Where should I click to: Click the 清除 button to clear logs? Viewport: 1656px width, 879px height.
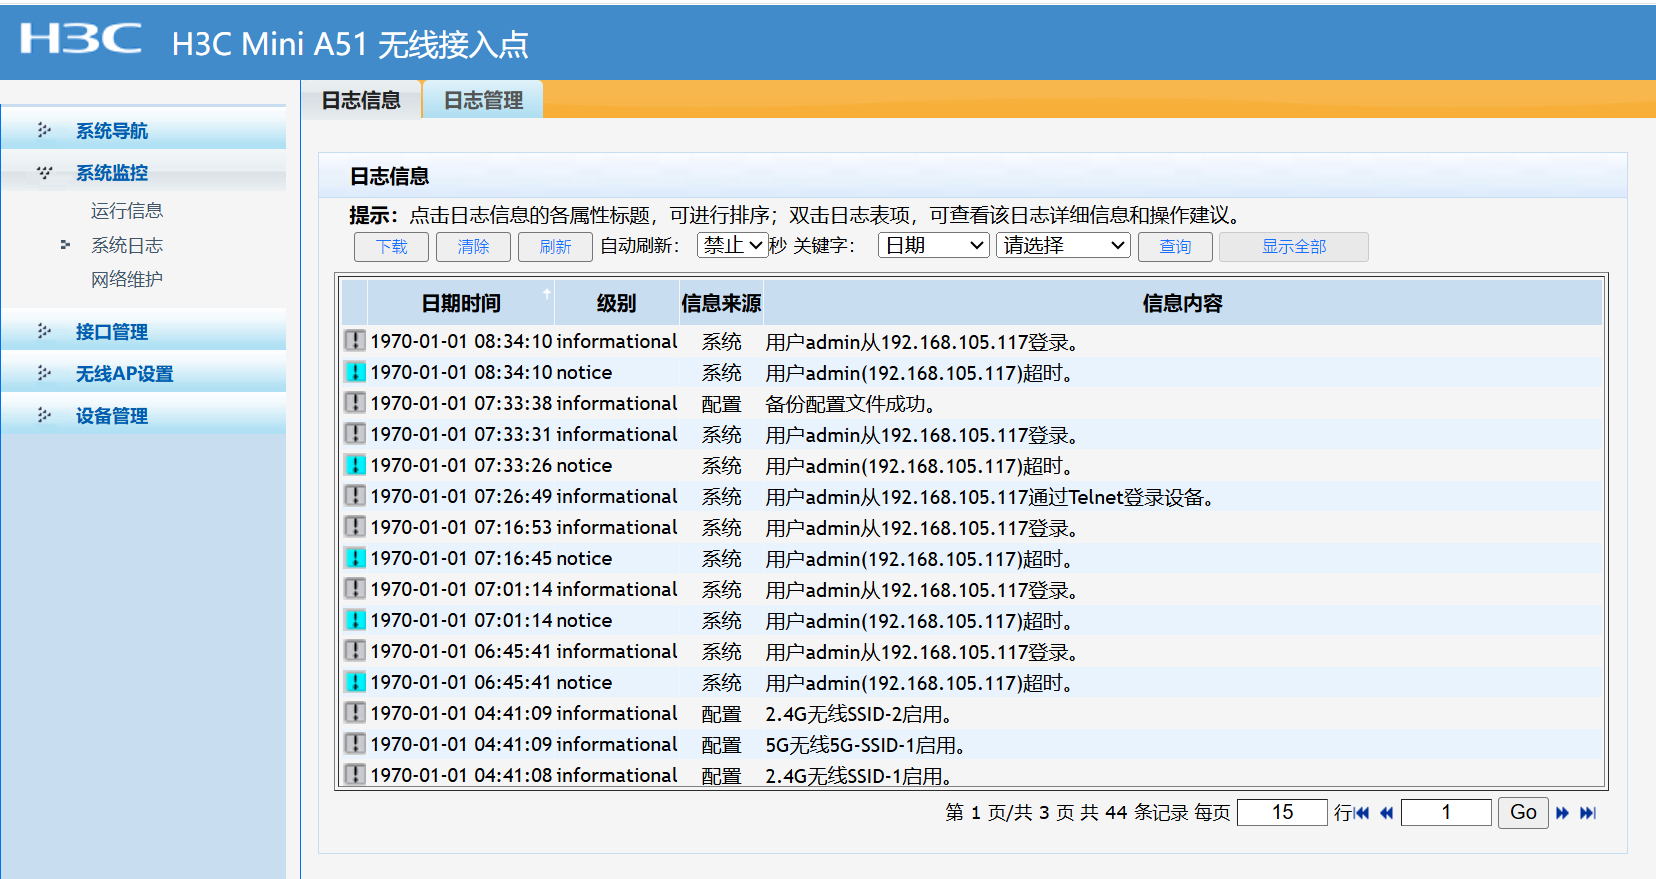click(x=473, y=247)
